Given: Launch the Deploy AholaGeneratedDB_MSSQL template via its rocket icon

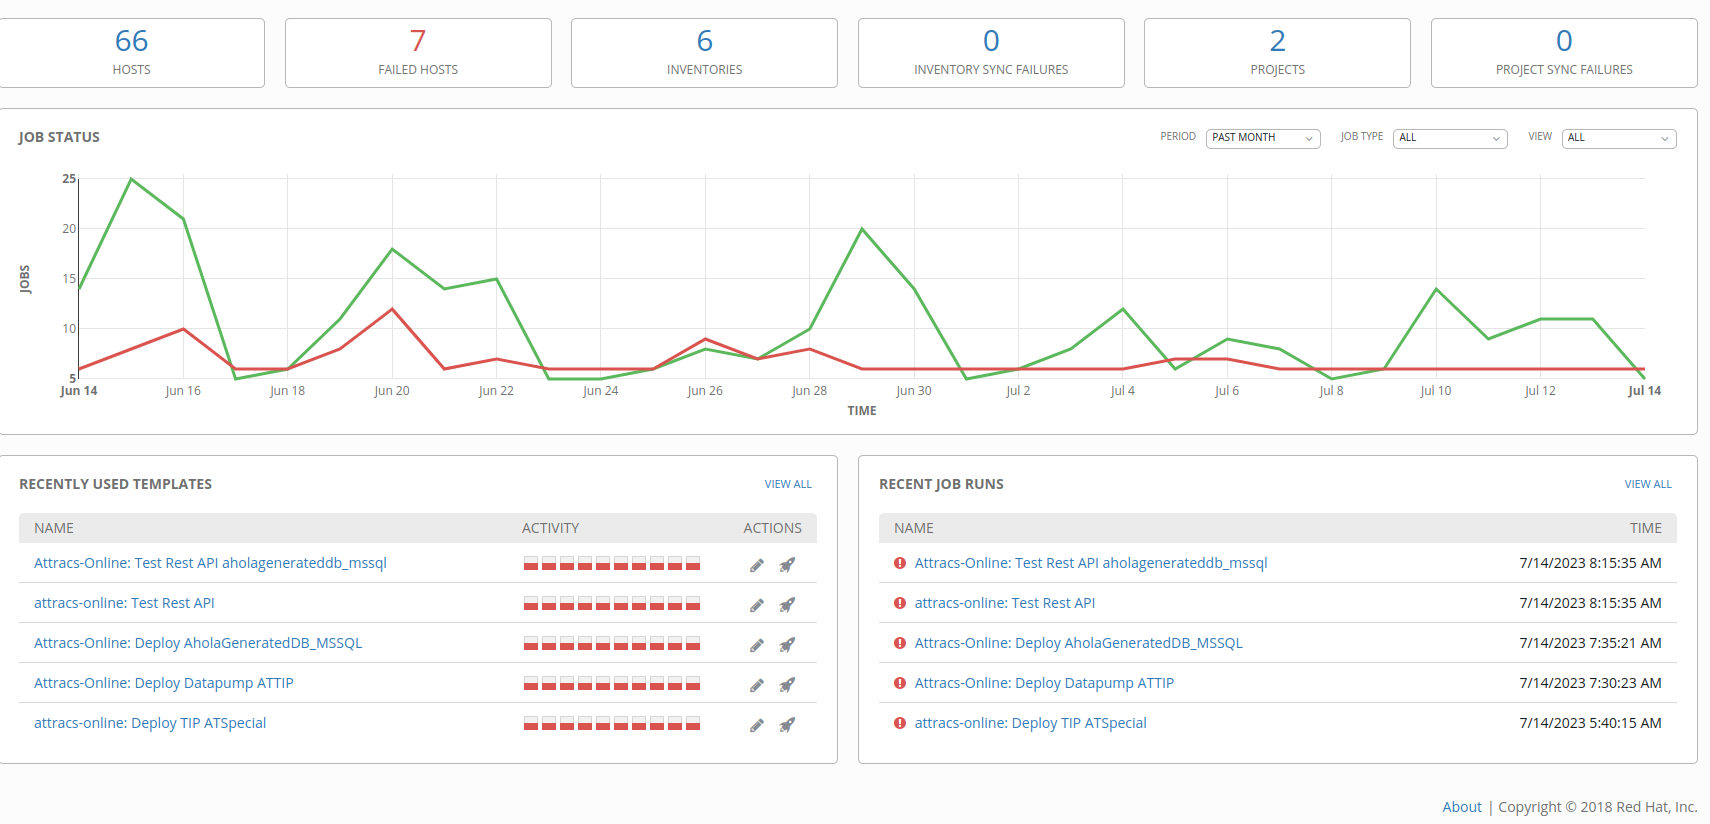Looking at the screenshot, I should pyautogui.click(x=788, y=645).
